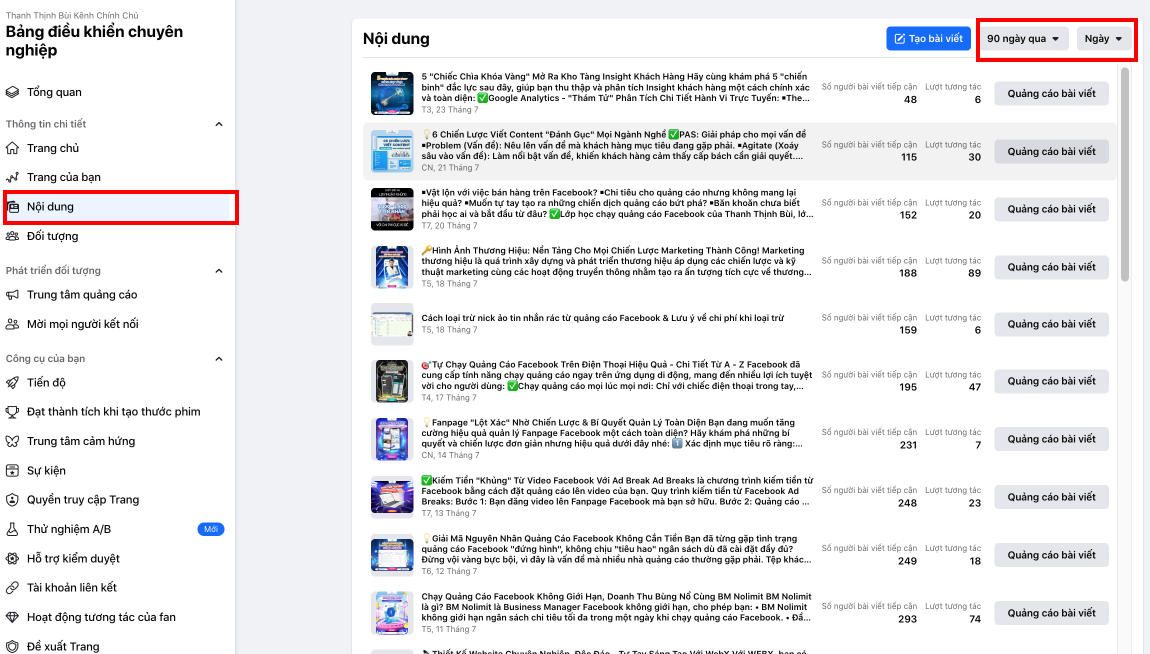
Task: Collapse the Công cụ của bạn section
Action: (x=219, y=359)
